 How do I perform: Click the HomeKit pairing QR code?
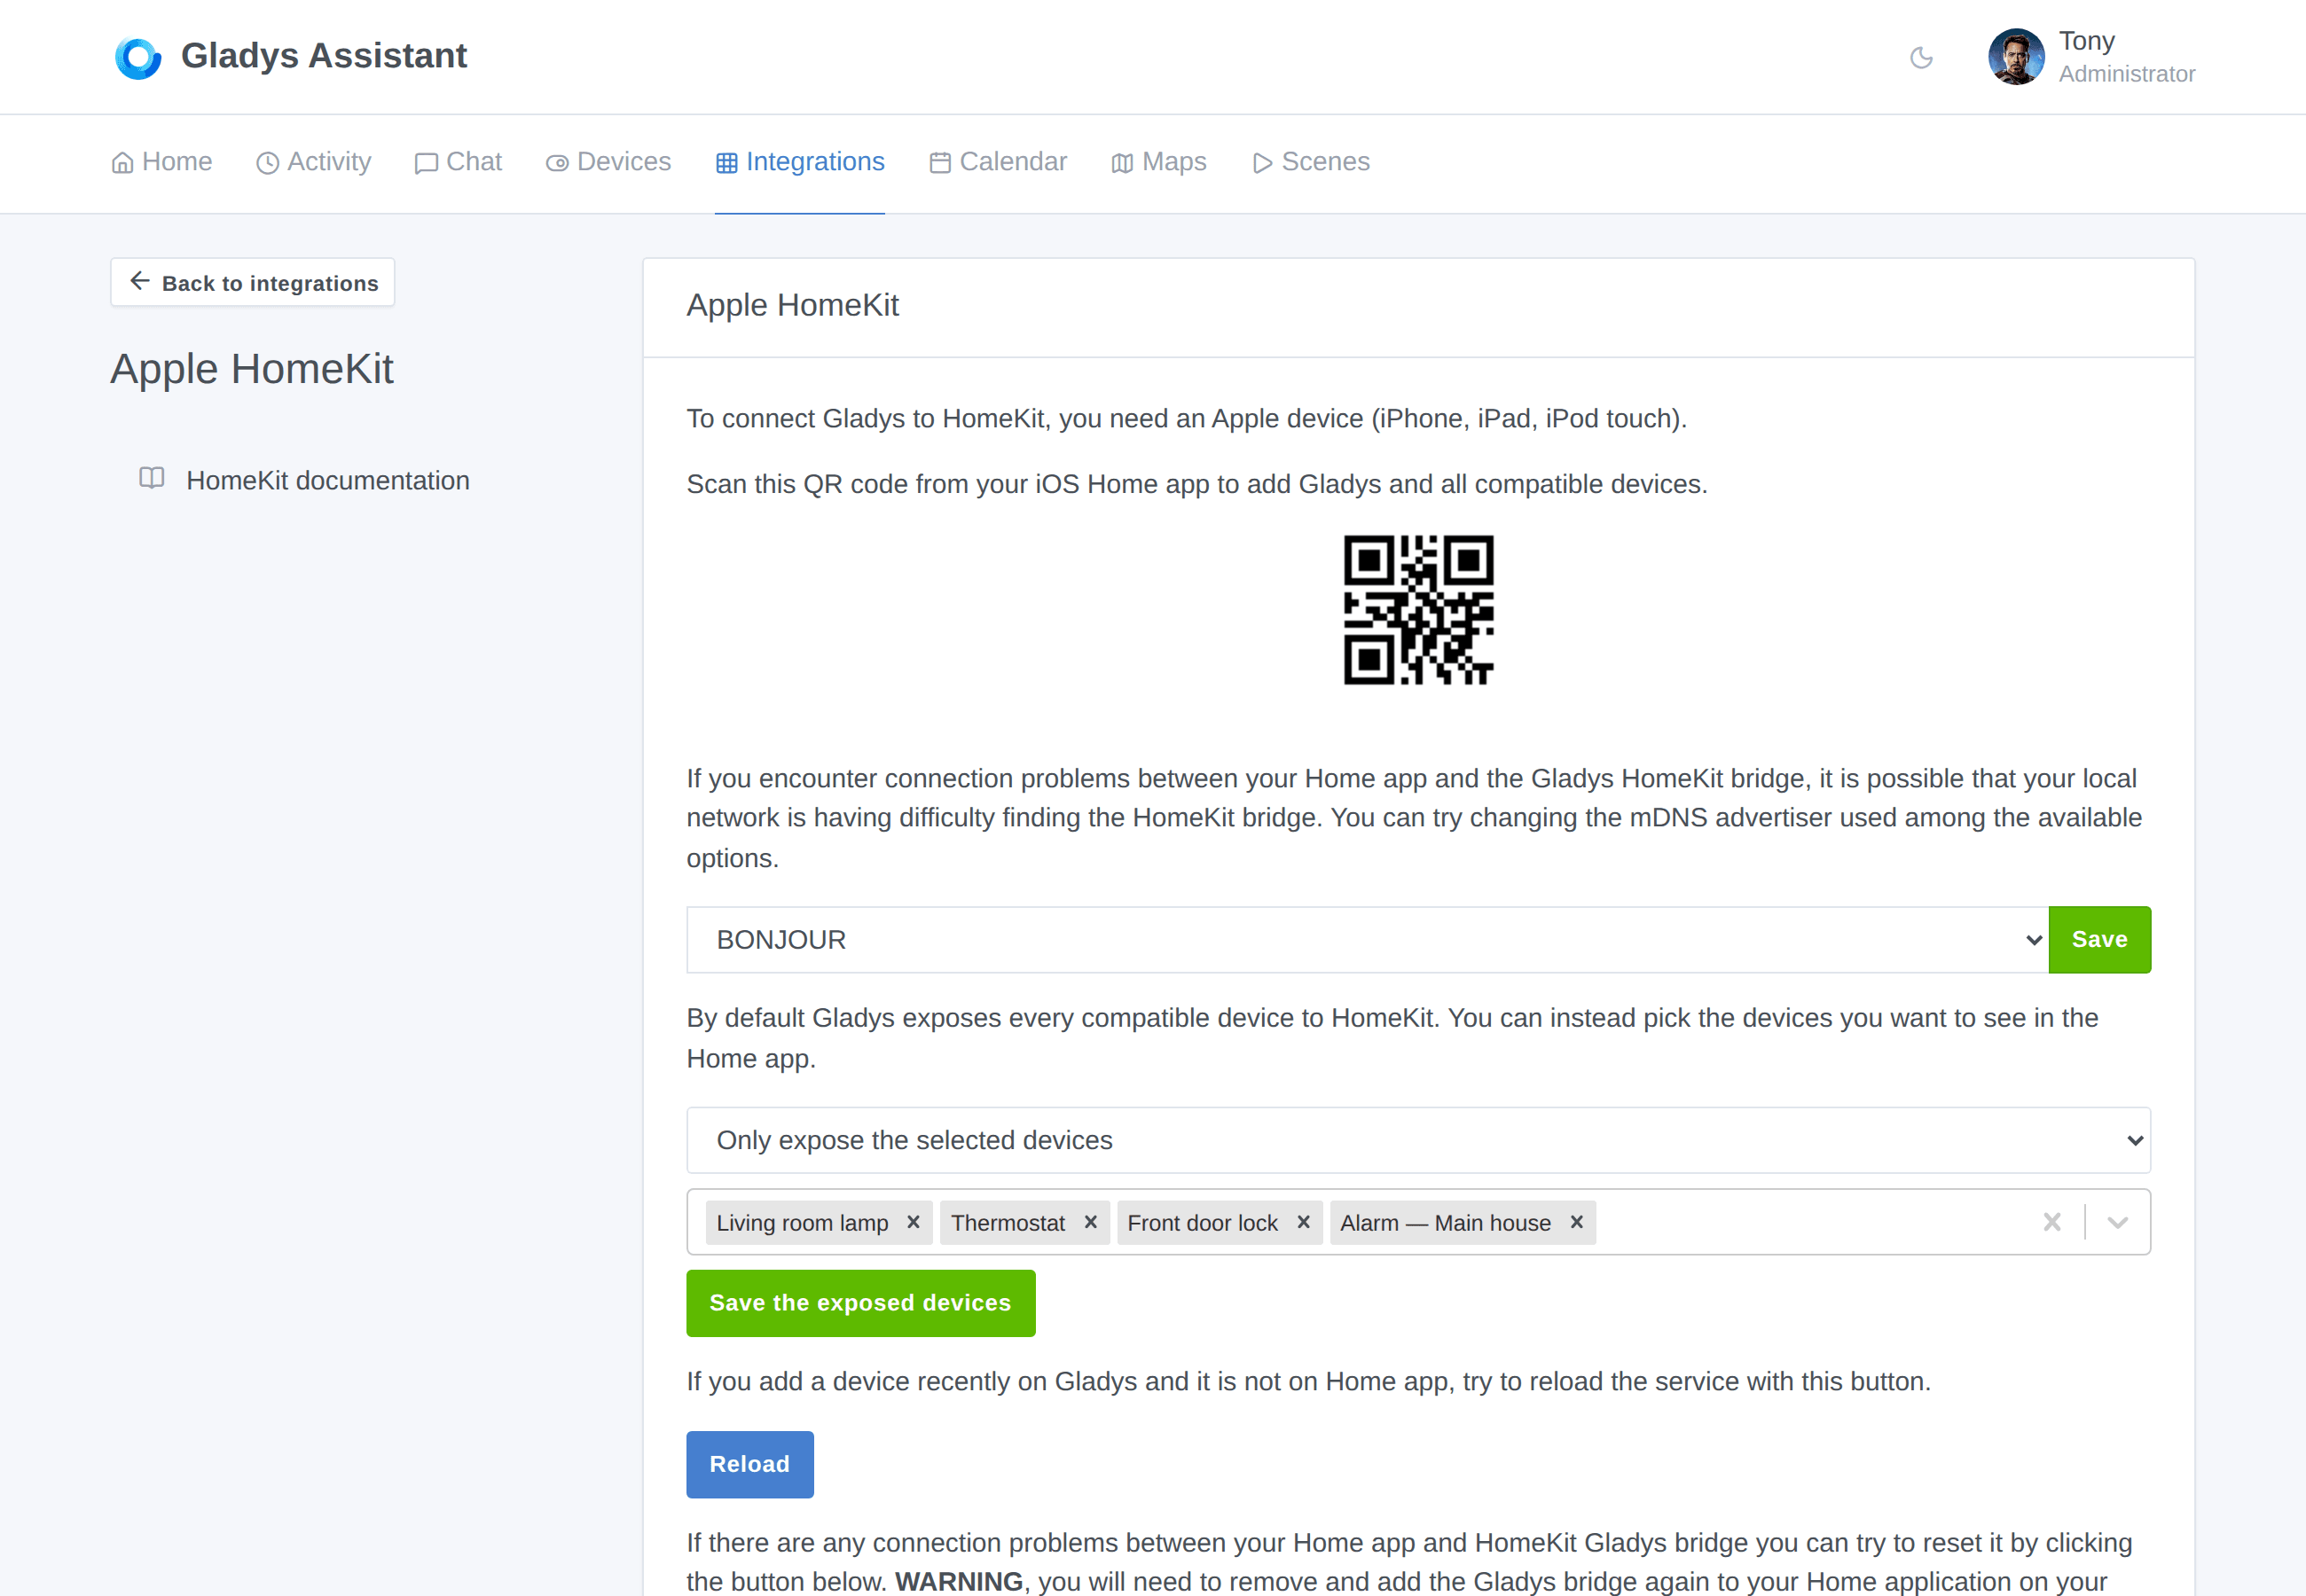[1418, 610]
